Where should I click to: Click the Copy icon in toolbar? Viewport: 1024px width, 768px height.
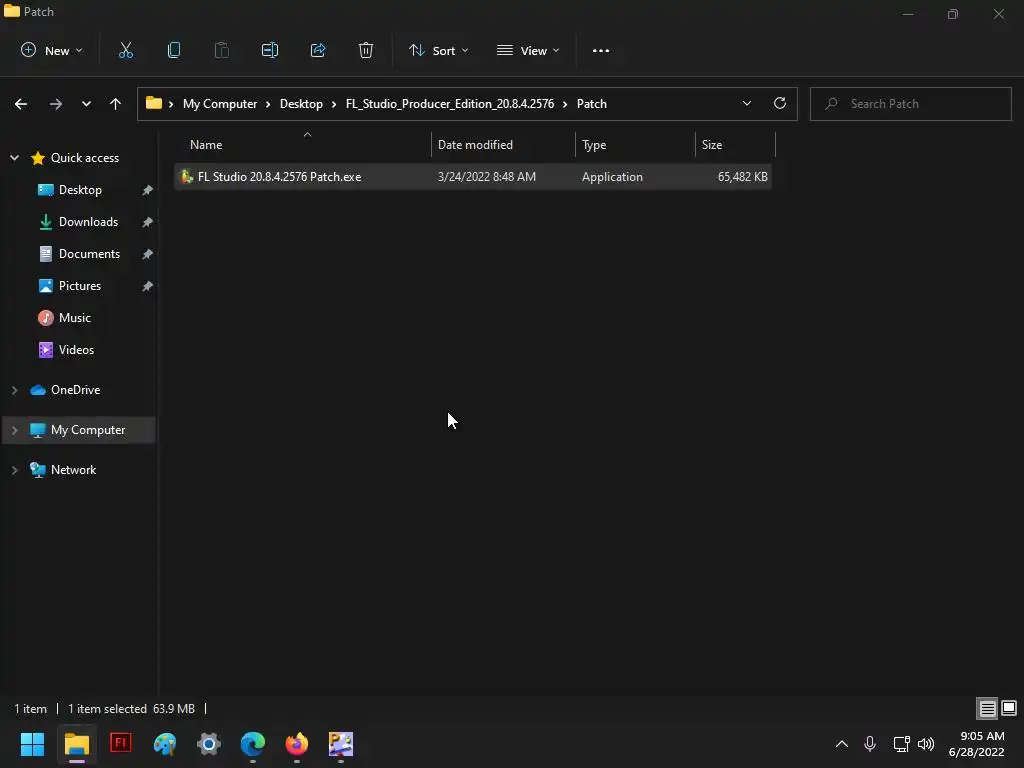[174, 50]
